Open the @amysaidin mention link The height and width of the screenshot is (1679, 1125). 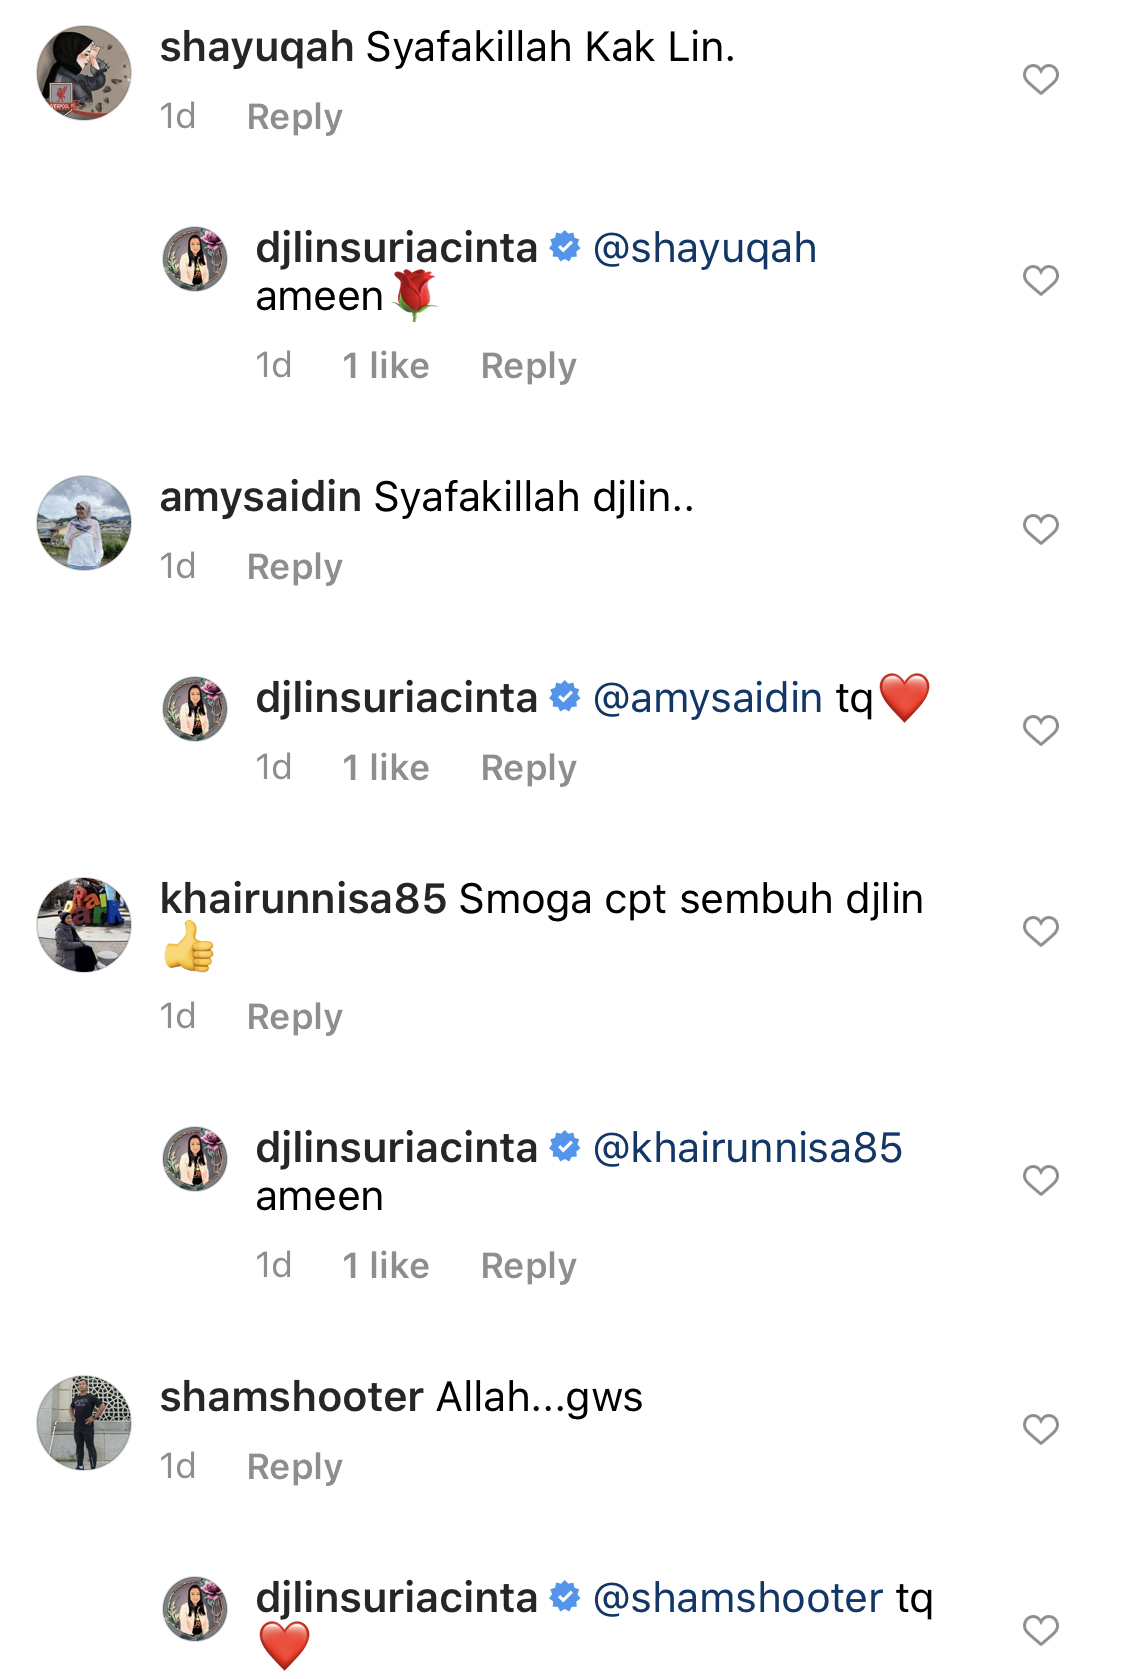click(708, 698)
